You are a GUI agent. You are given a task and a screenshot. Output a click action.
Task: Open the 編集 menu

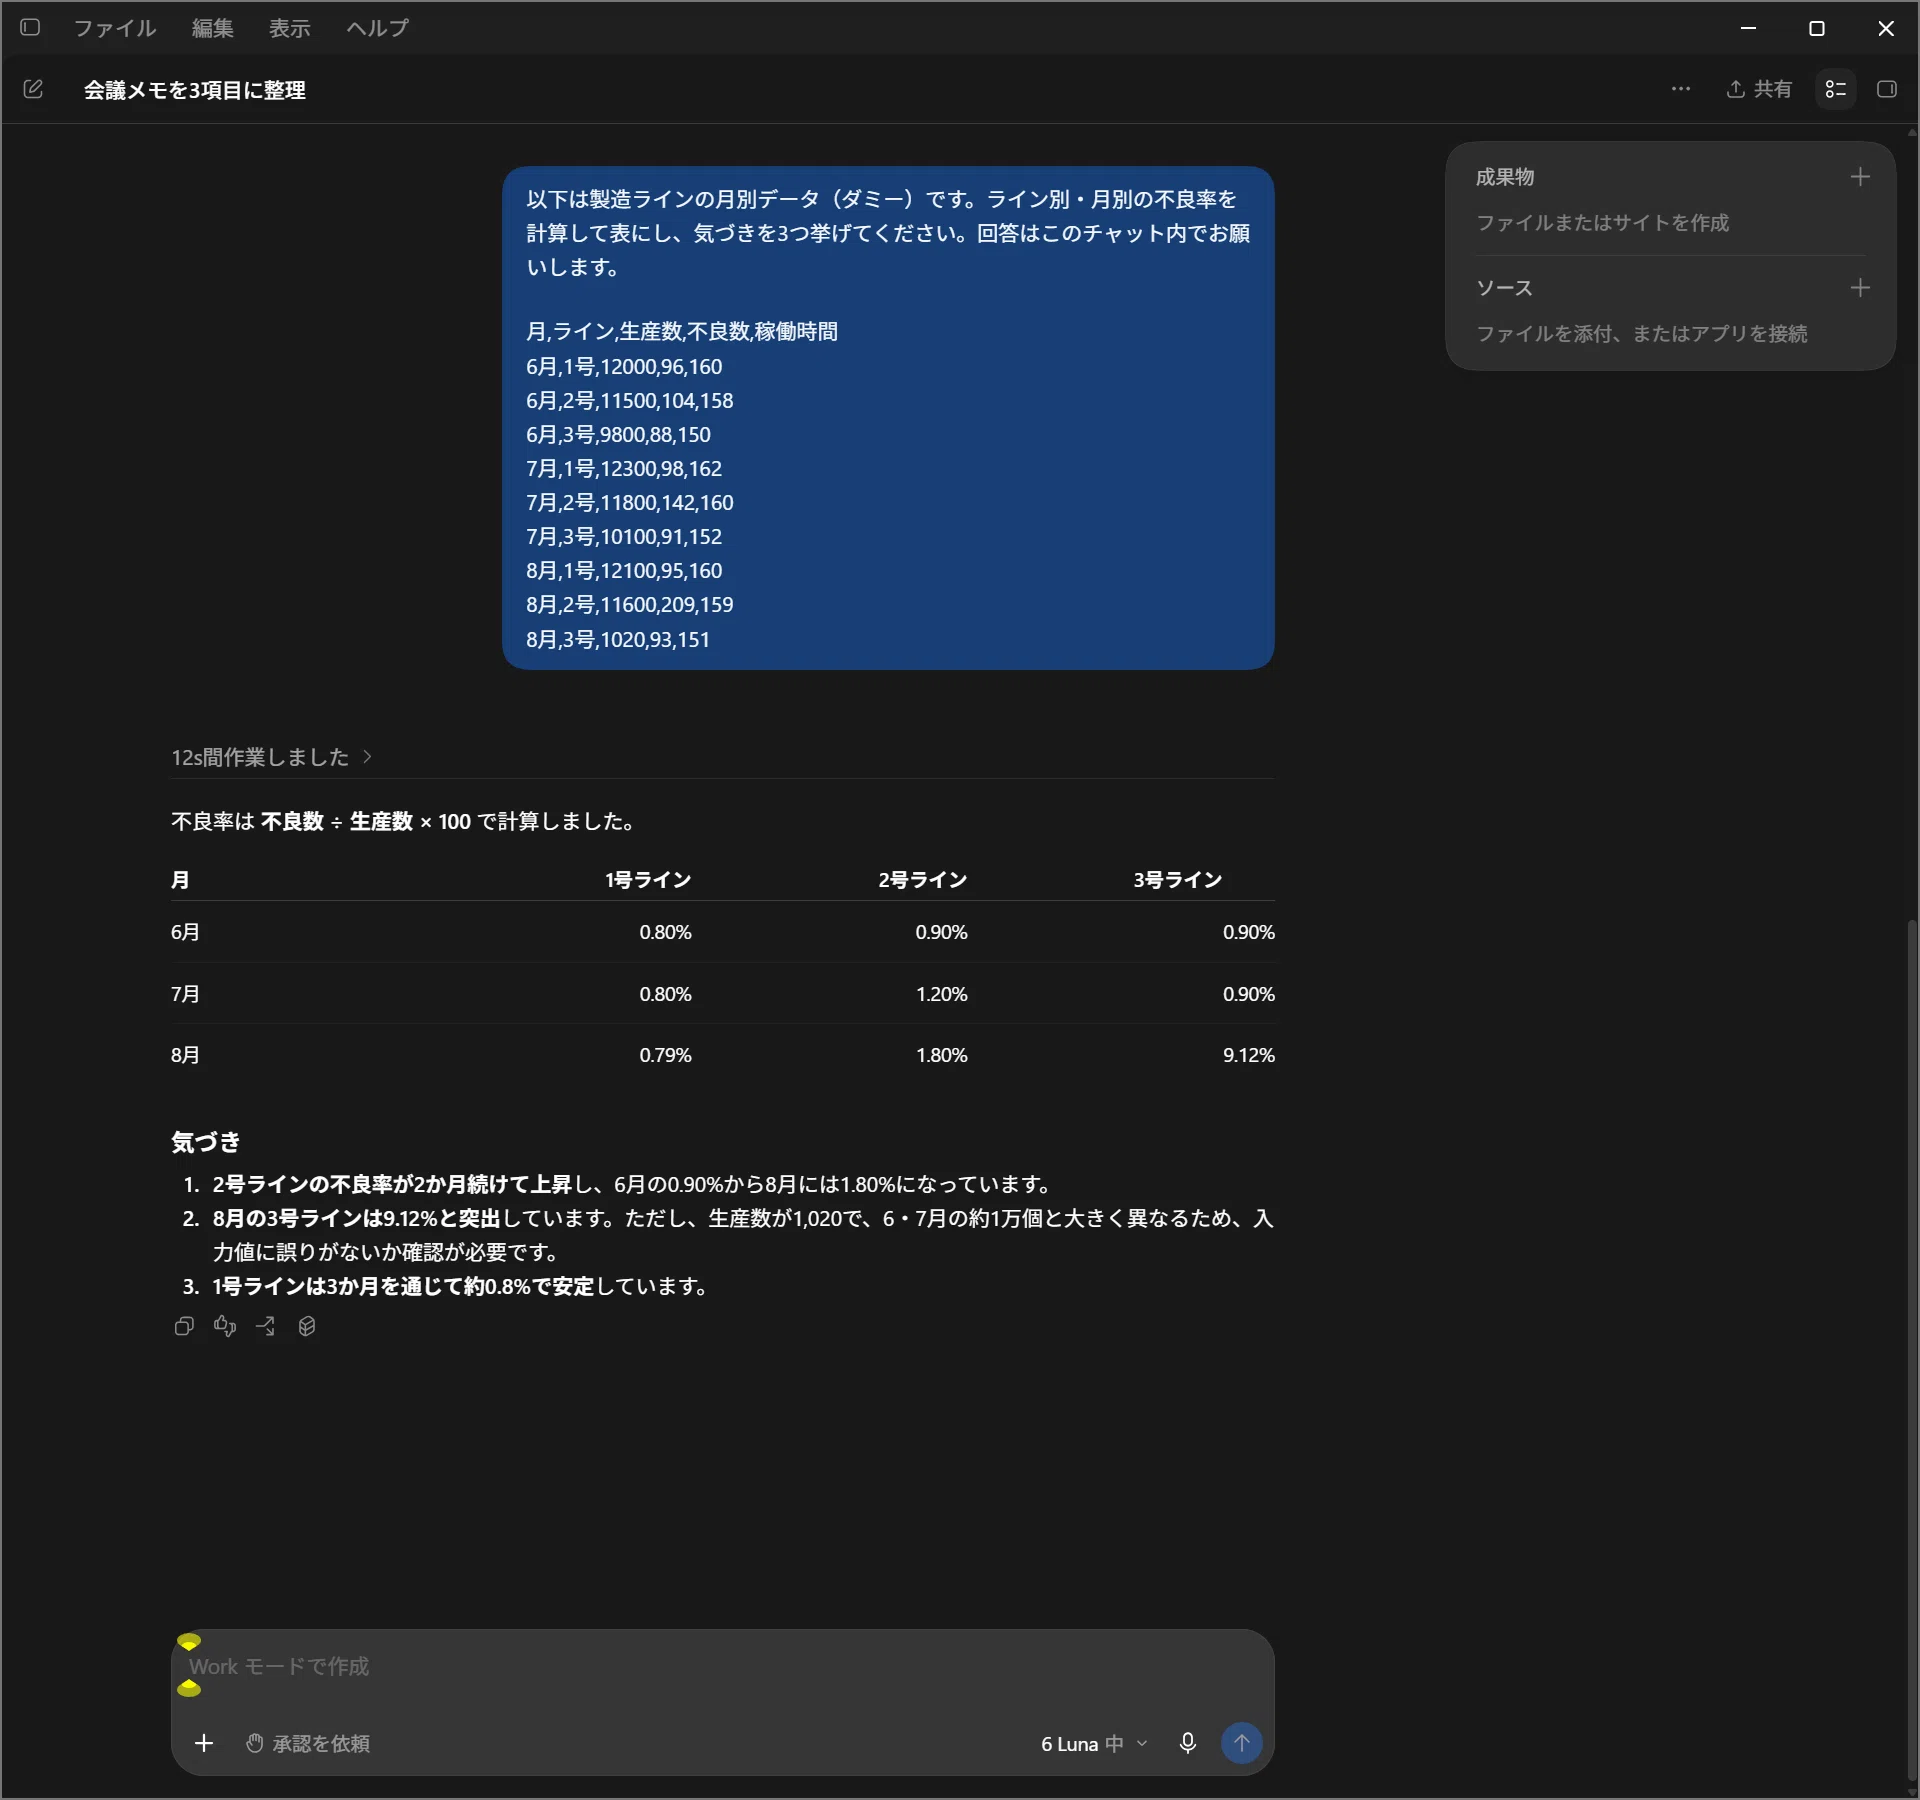click(x=212, y=28)
